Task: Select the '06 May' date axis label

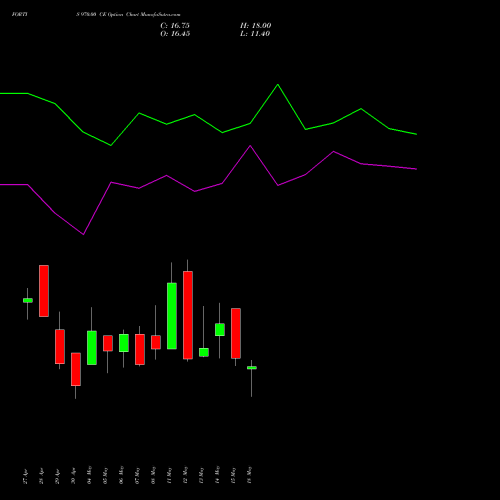Action: click(122, 475)
